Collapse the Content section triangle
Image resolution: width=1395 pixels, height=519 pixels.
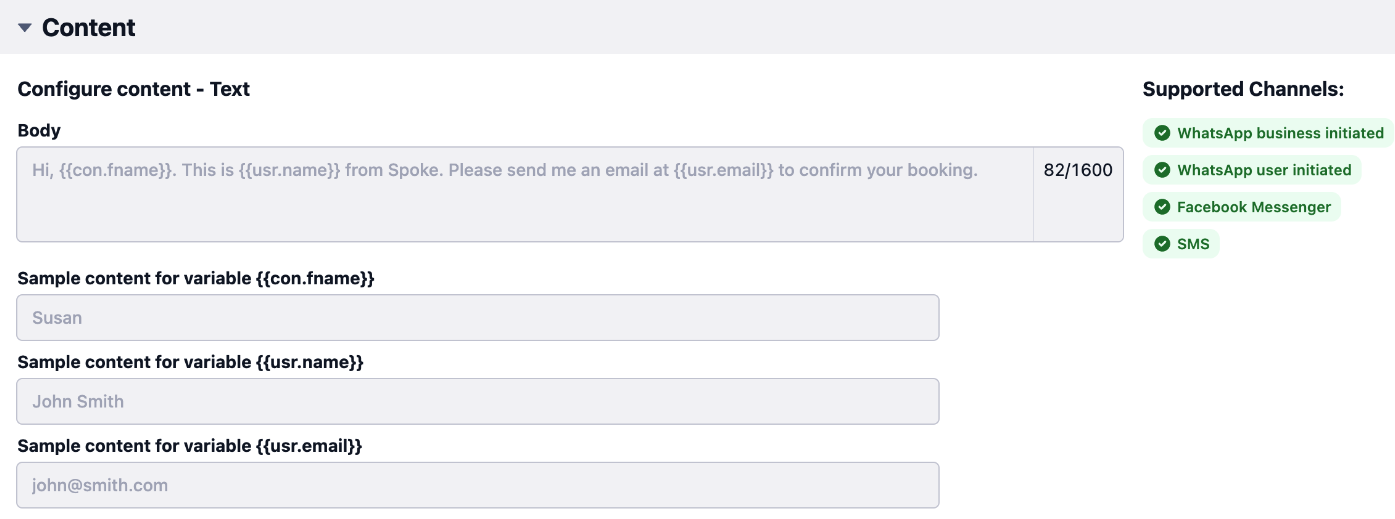pos(25,28)
